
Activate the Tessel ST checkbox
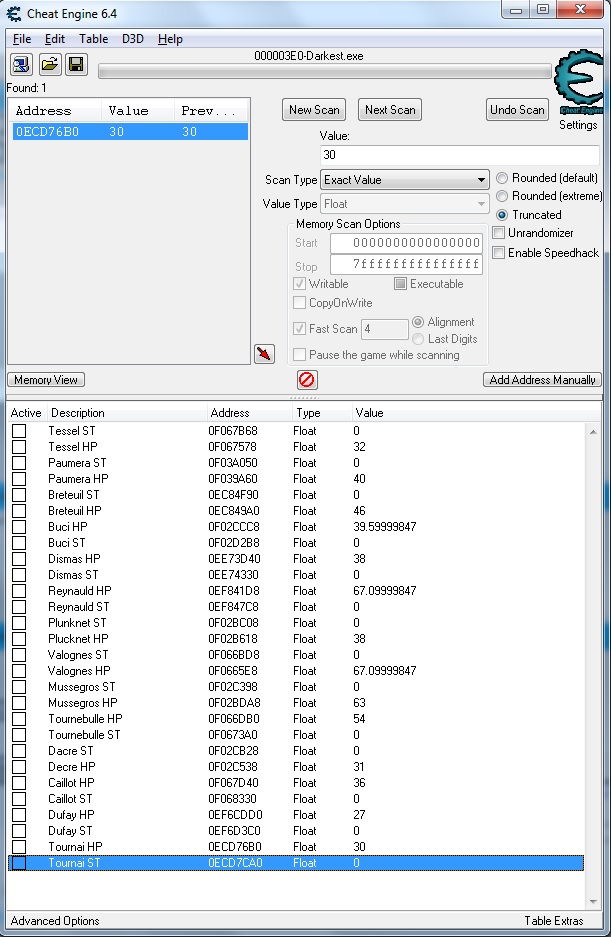click(19, 431)
